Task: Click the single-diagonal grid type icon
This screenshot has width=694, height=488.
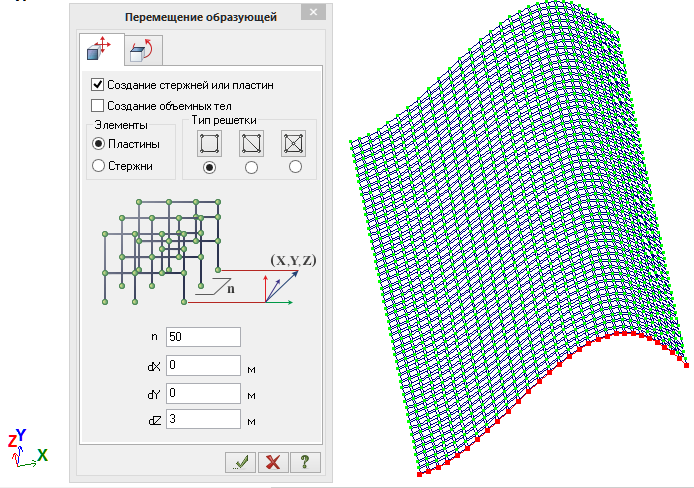Action: point(251,143)
